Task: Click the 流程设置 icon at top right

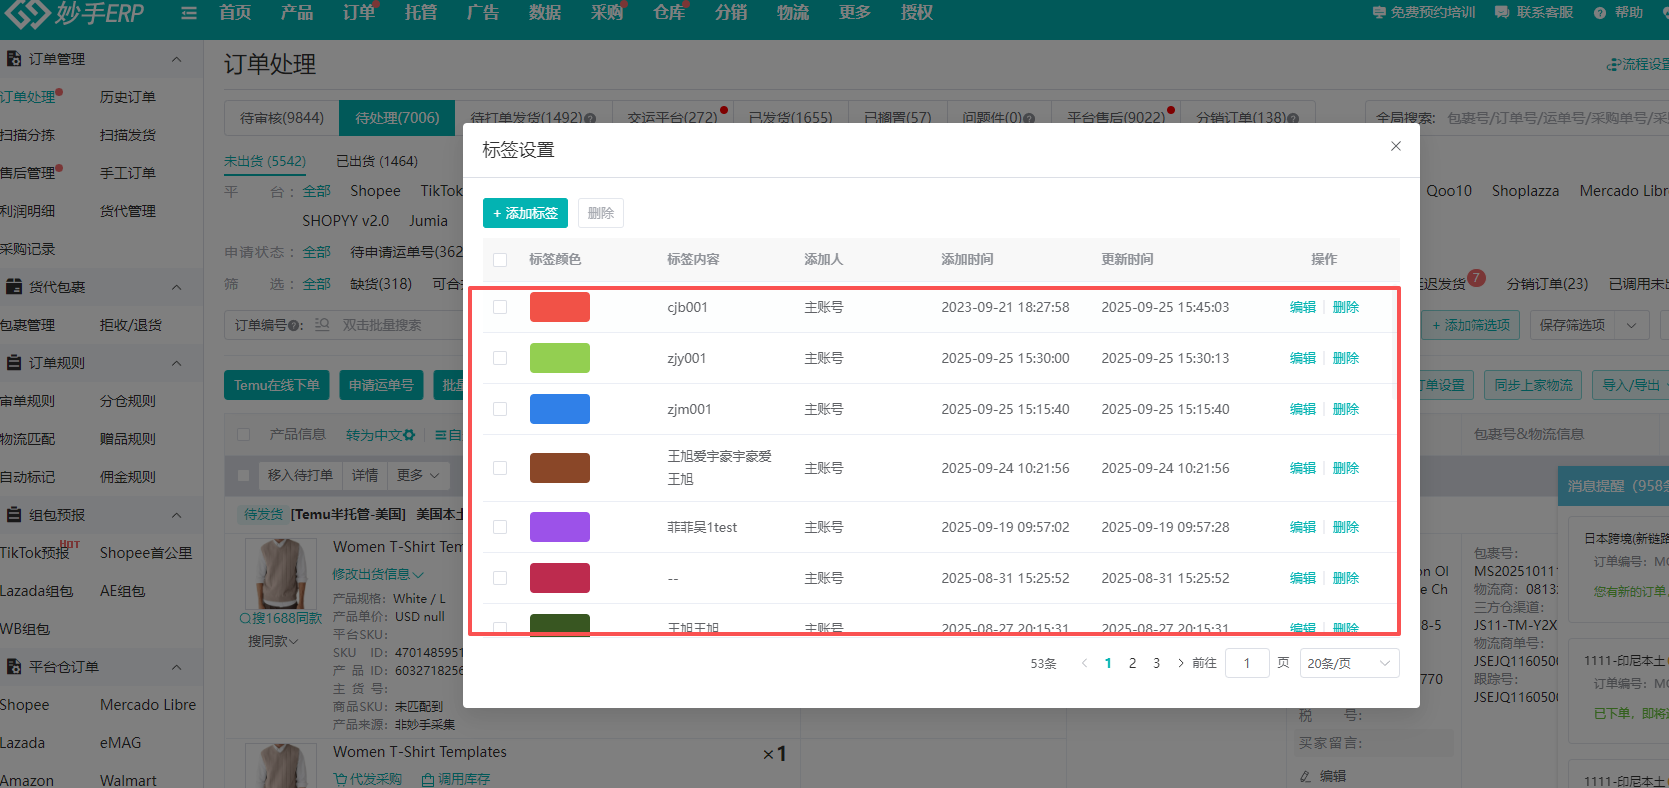Action: [x=1613, y=65]
